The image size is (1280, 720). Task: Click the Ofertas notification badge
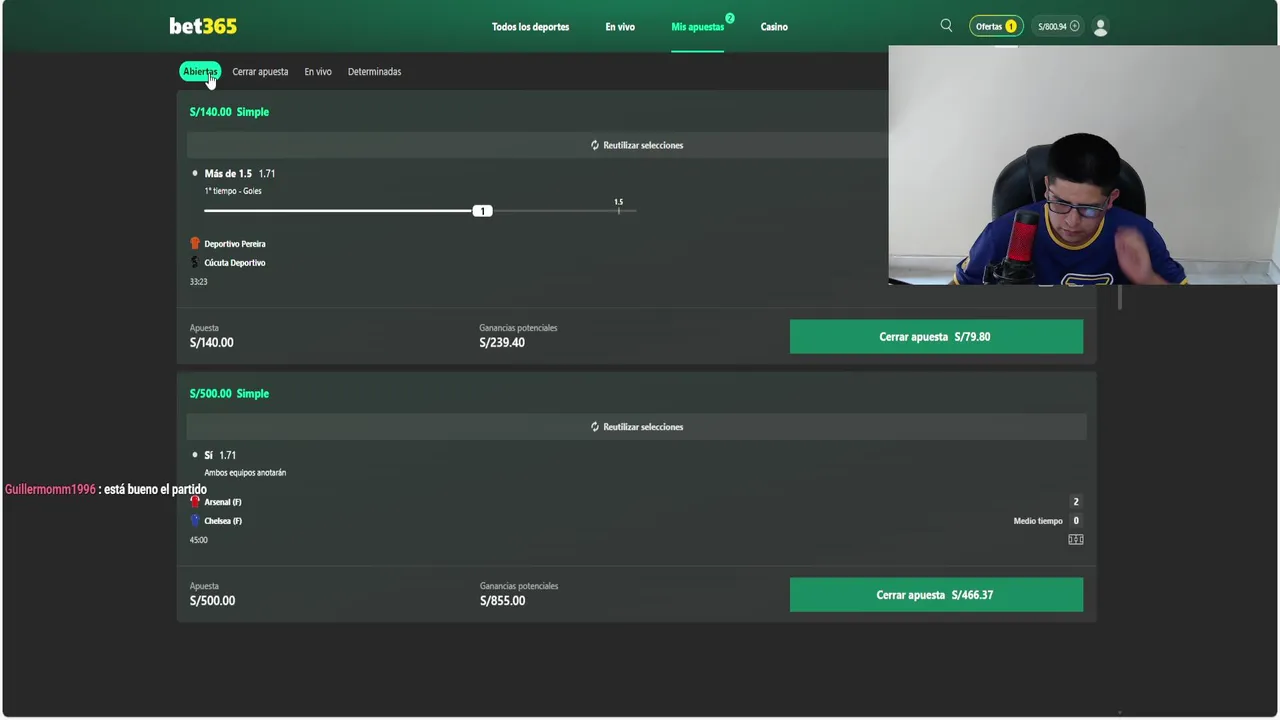[1010, 27]
